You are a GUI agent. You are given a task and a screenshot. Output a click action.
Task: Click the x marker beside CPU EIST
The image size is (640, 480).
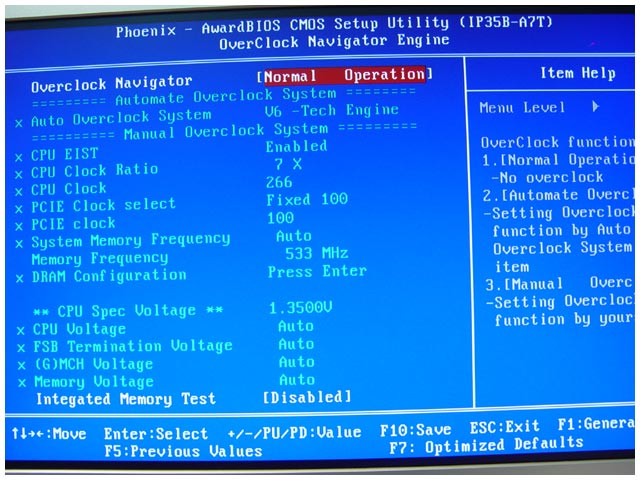[19, 157]
